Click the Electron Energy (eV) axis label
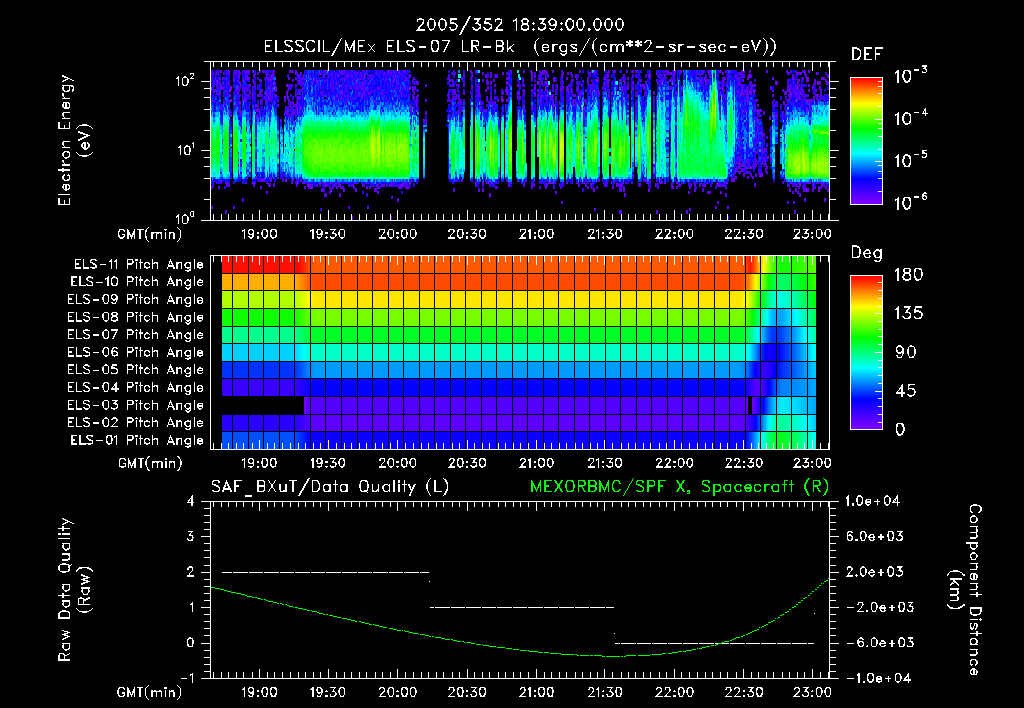 pyautogui.click(x=74, y=140)
